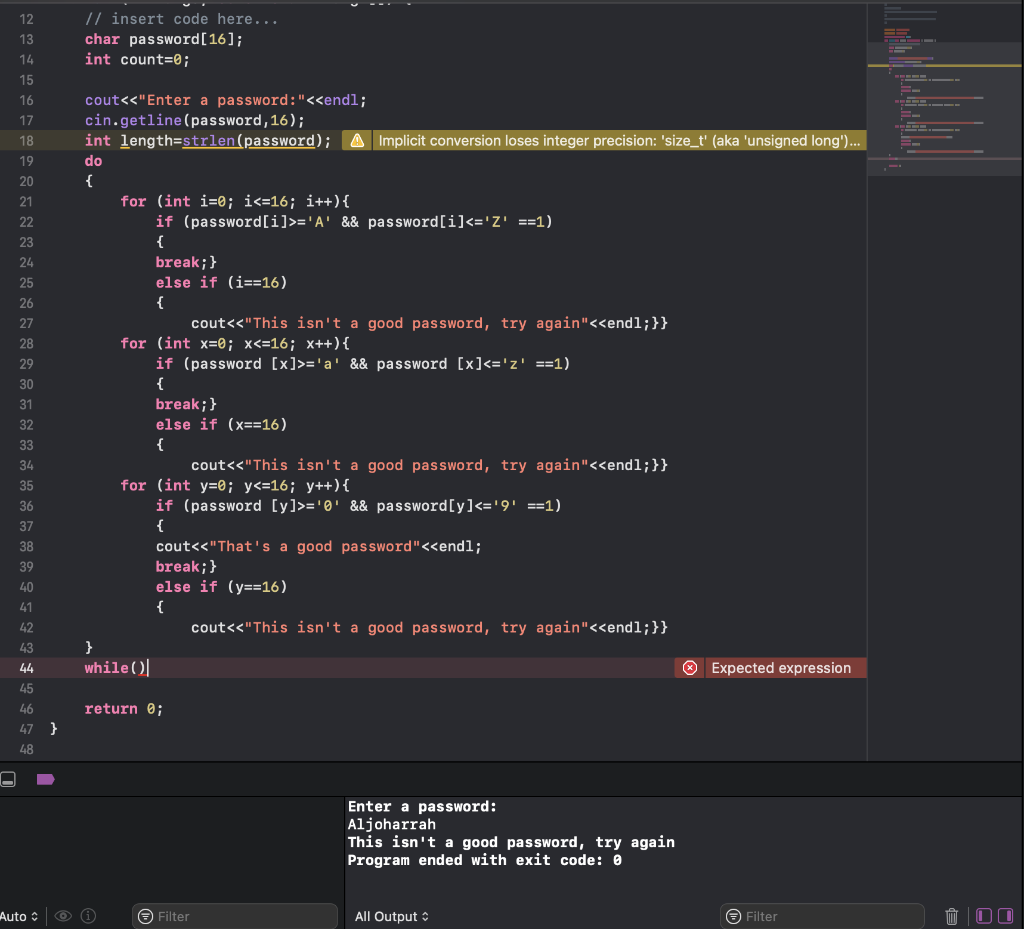1024x929 pixels.
Task: Click the eye icon in the debug bar
Action: [x=63, y=916]
